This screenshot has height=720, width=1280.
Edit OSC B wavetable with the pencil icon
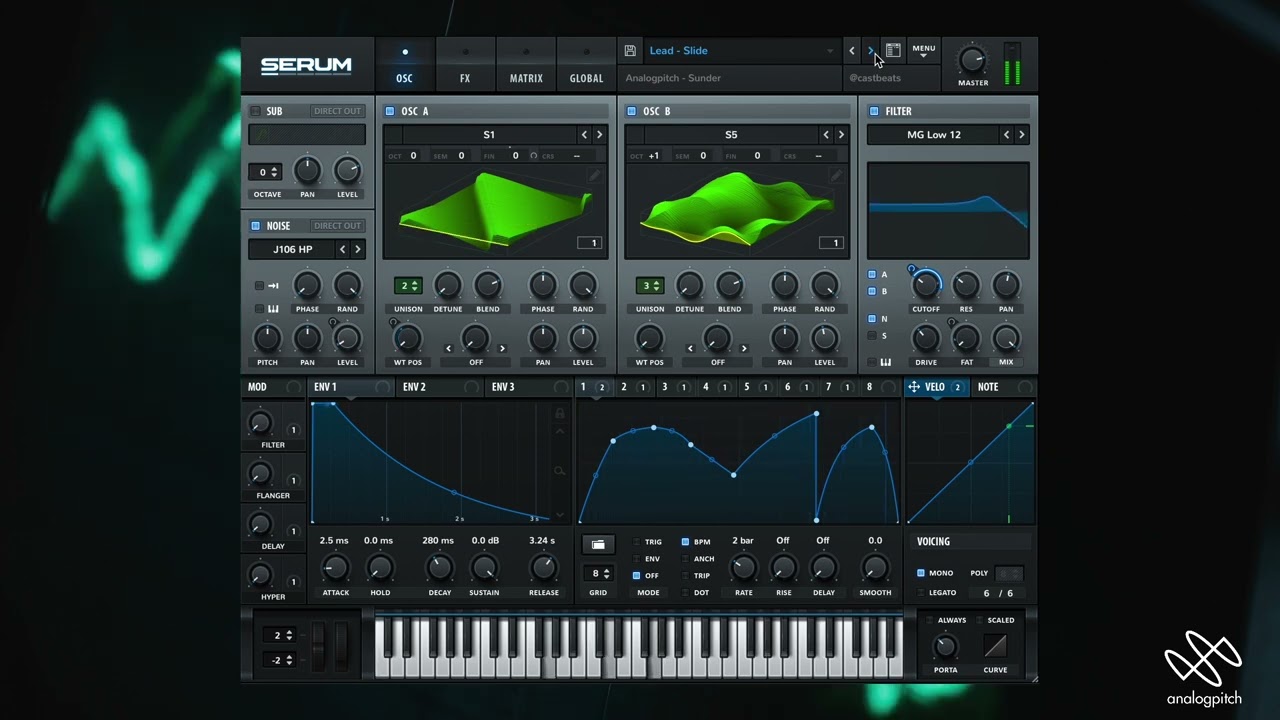(836, 175)
